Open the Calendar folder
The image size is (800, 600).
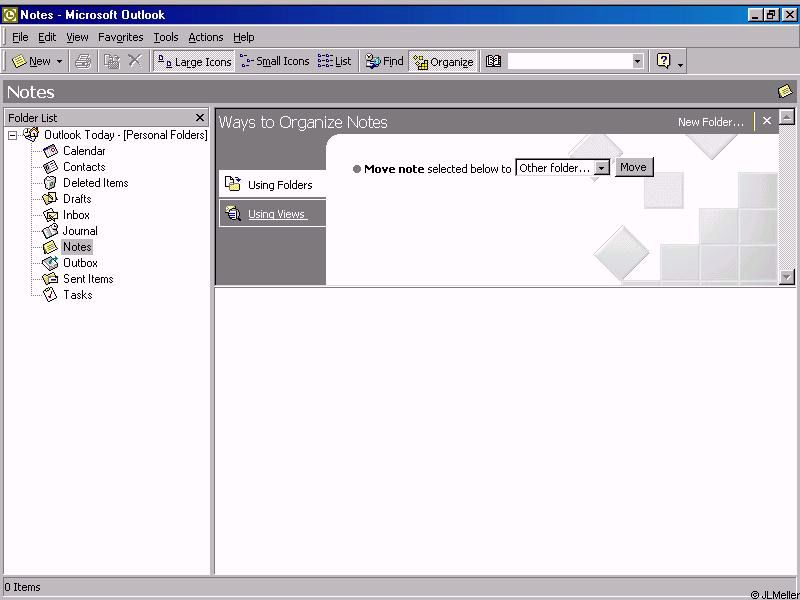(83, 151)
